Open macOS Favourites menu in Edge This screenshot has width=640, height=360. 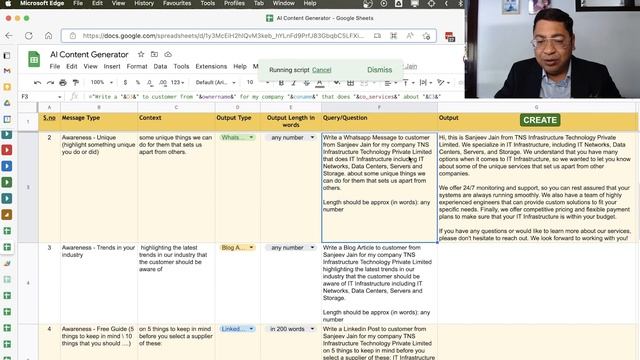click(x=177, y=3)
